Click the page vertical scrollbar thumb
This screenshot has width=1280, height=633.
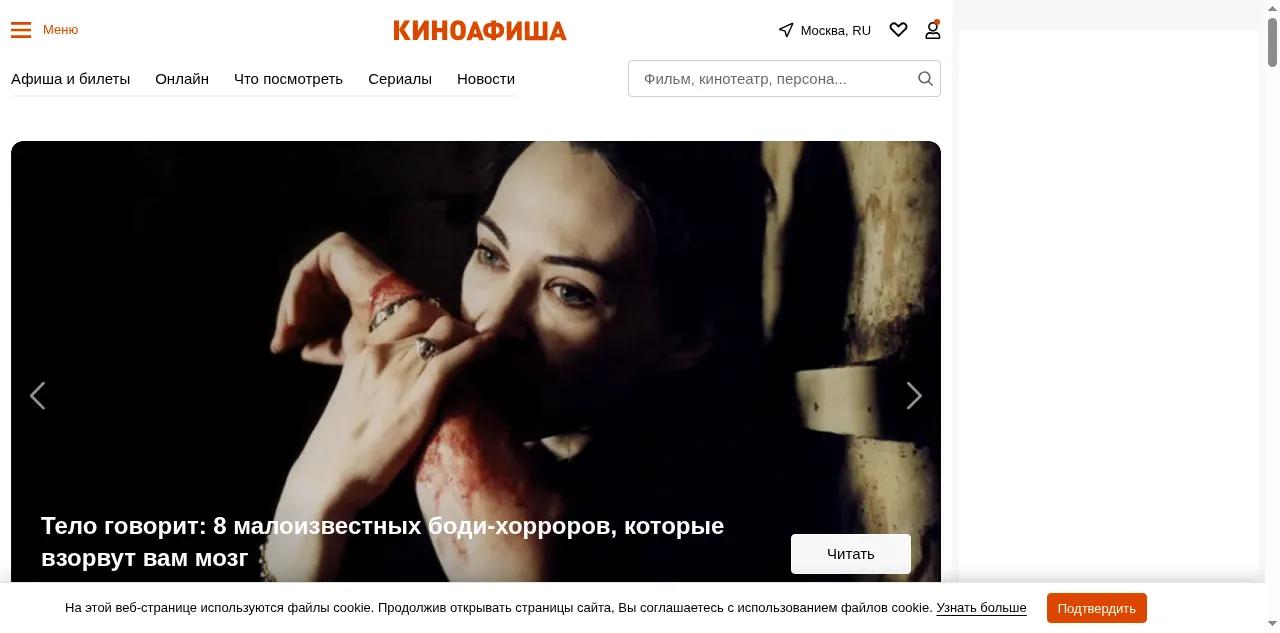click(1273, 36)
